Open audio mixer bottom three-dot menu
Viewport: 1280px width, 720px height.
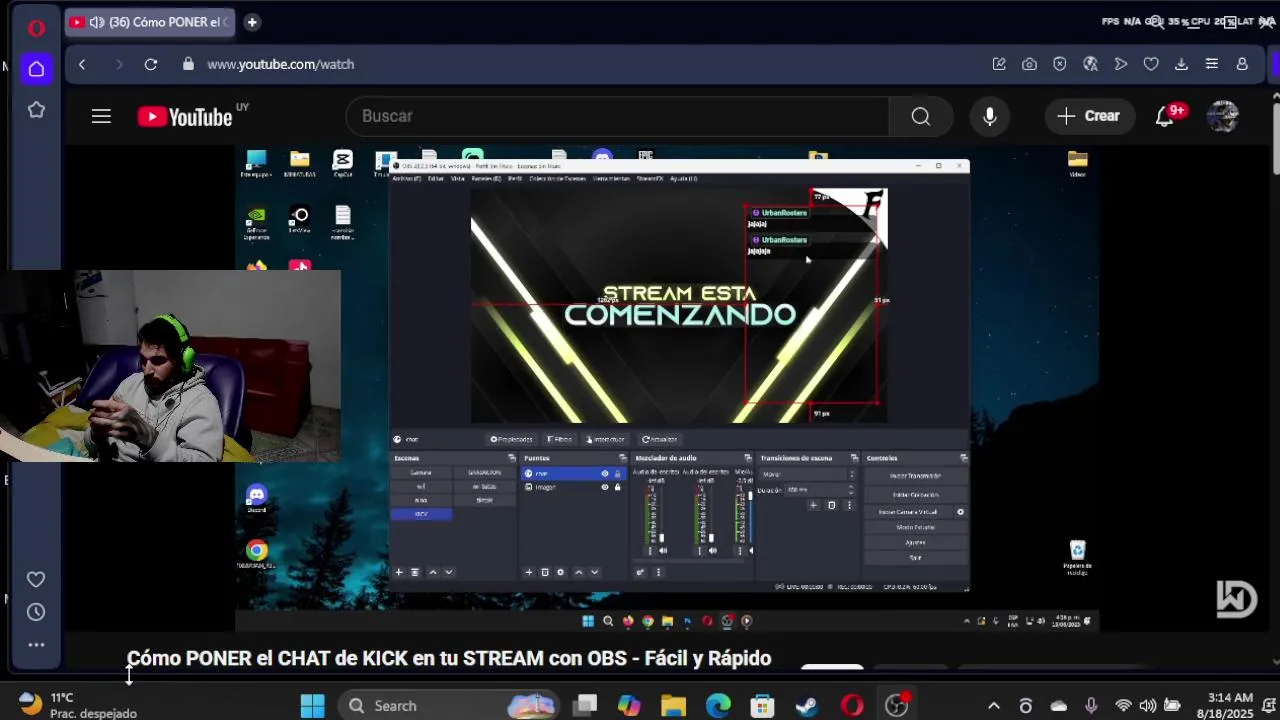pos(658,572)
